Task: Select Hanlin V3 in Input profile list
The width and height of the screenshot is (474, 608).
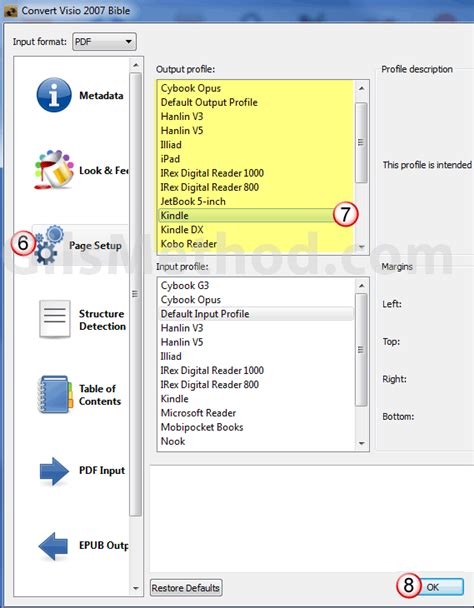Action: pos(256,328)
